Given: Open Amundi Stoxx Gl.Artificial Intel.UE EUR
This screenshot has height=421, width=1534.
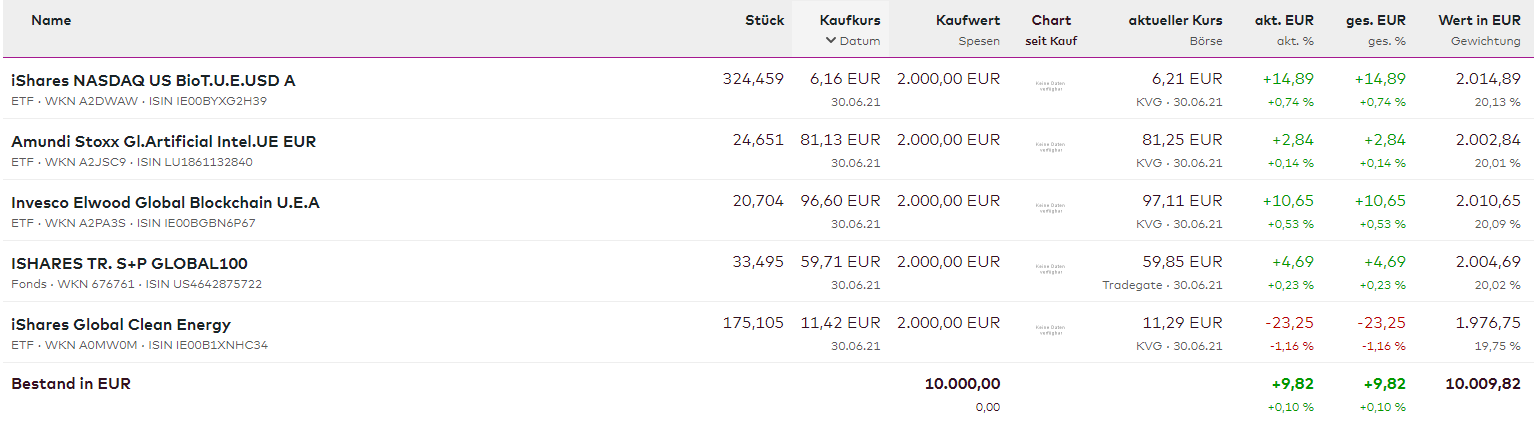Looking at the screenshot, I should 163,141.
